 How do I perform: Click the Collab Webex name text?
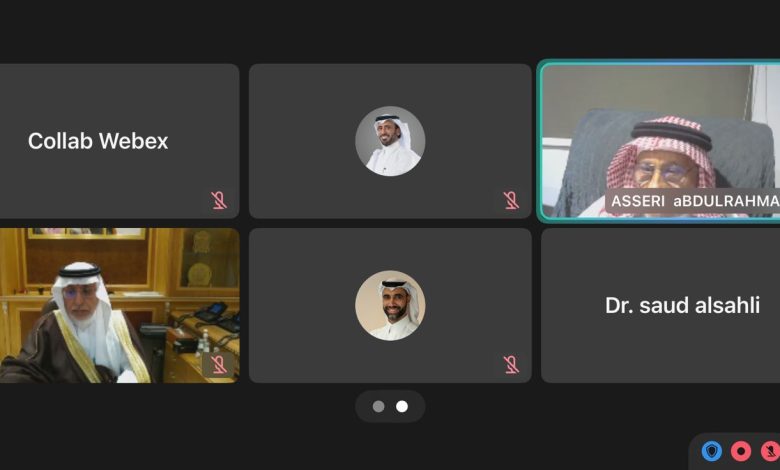pos(98,141)
